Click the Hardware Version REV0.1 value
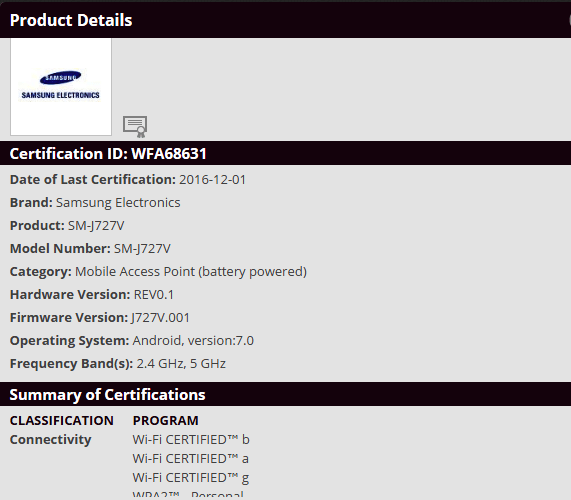The width and height of the screenshot is (571, 500). coord(154,295)
